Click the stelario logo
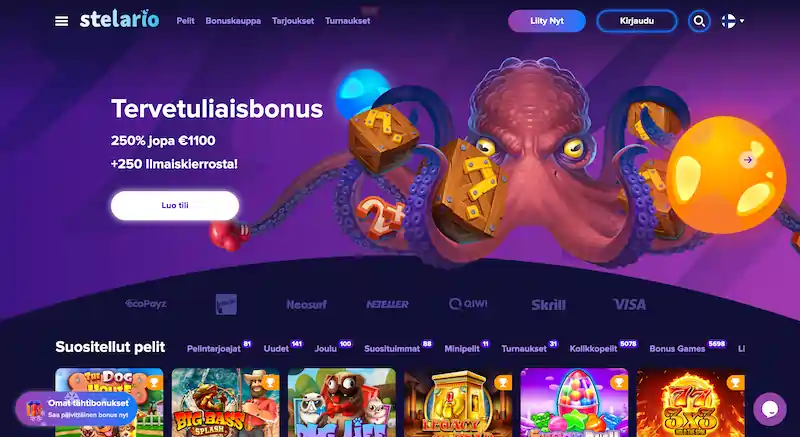800x437 pixels. pos(119,19)
